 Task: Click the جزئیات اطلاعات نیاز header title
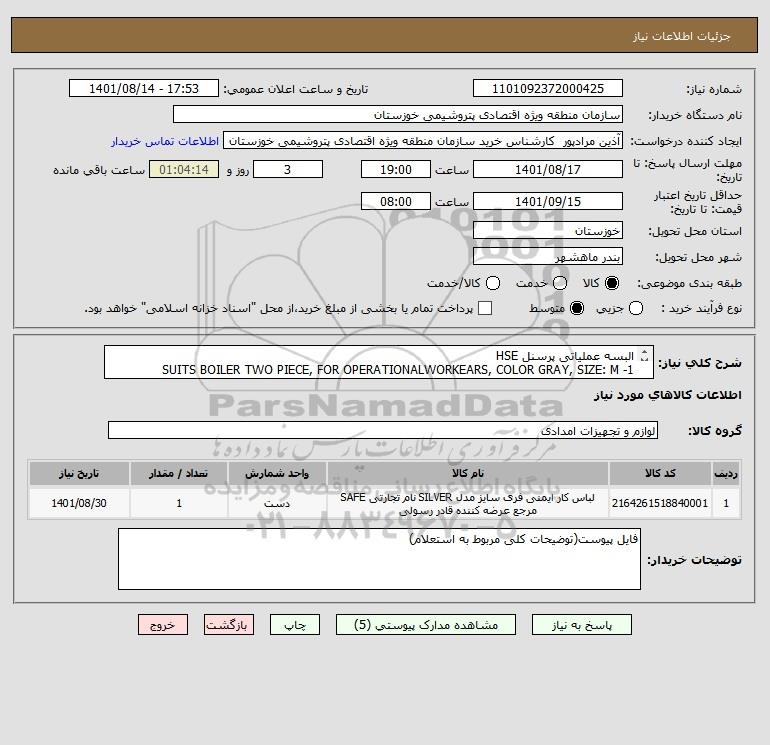click(682, 36)
